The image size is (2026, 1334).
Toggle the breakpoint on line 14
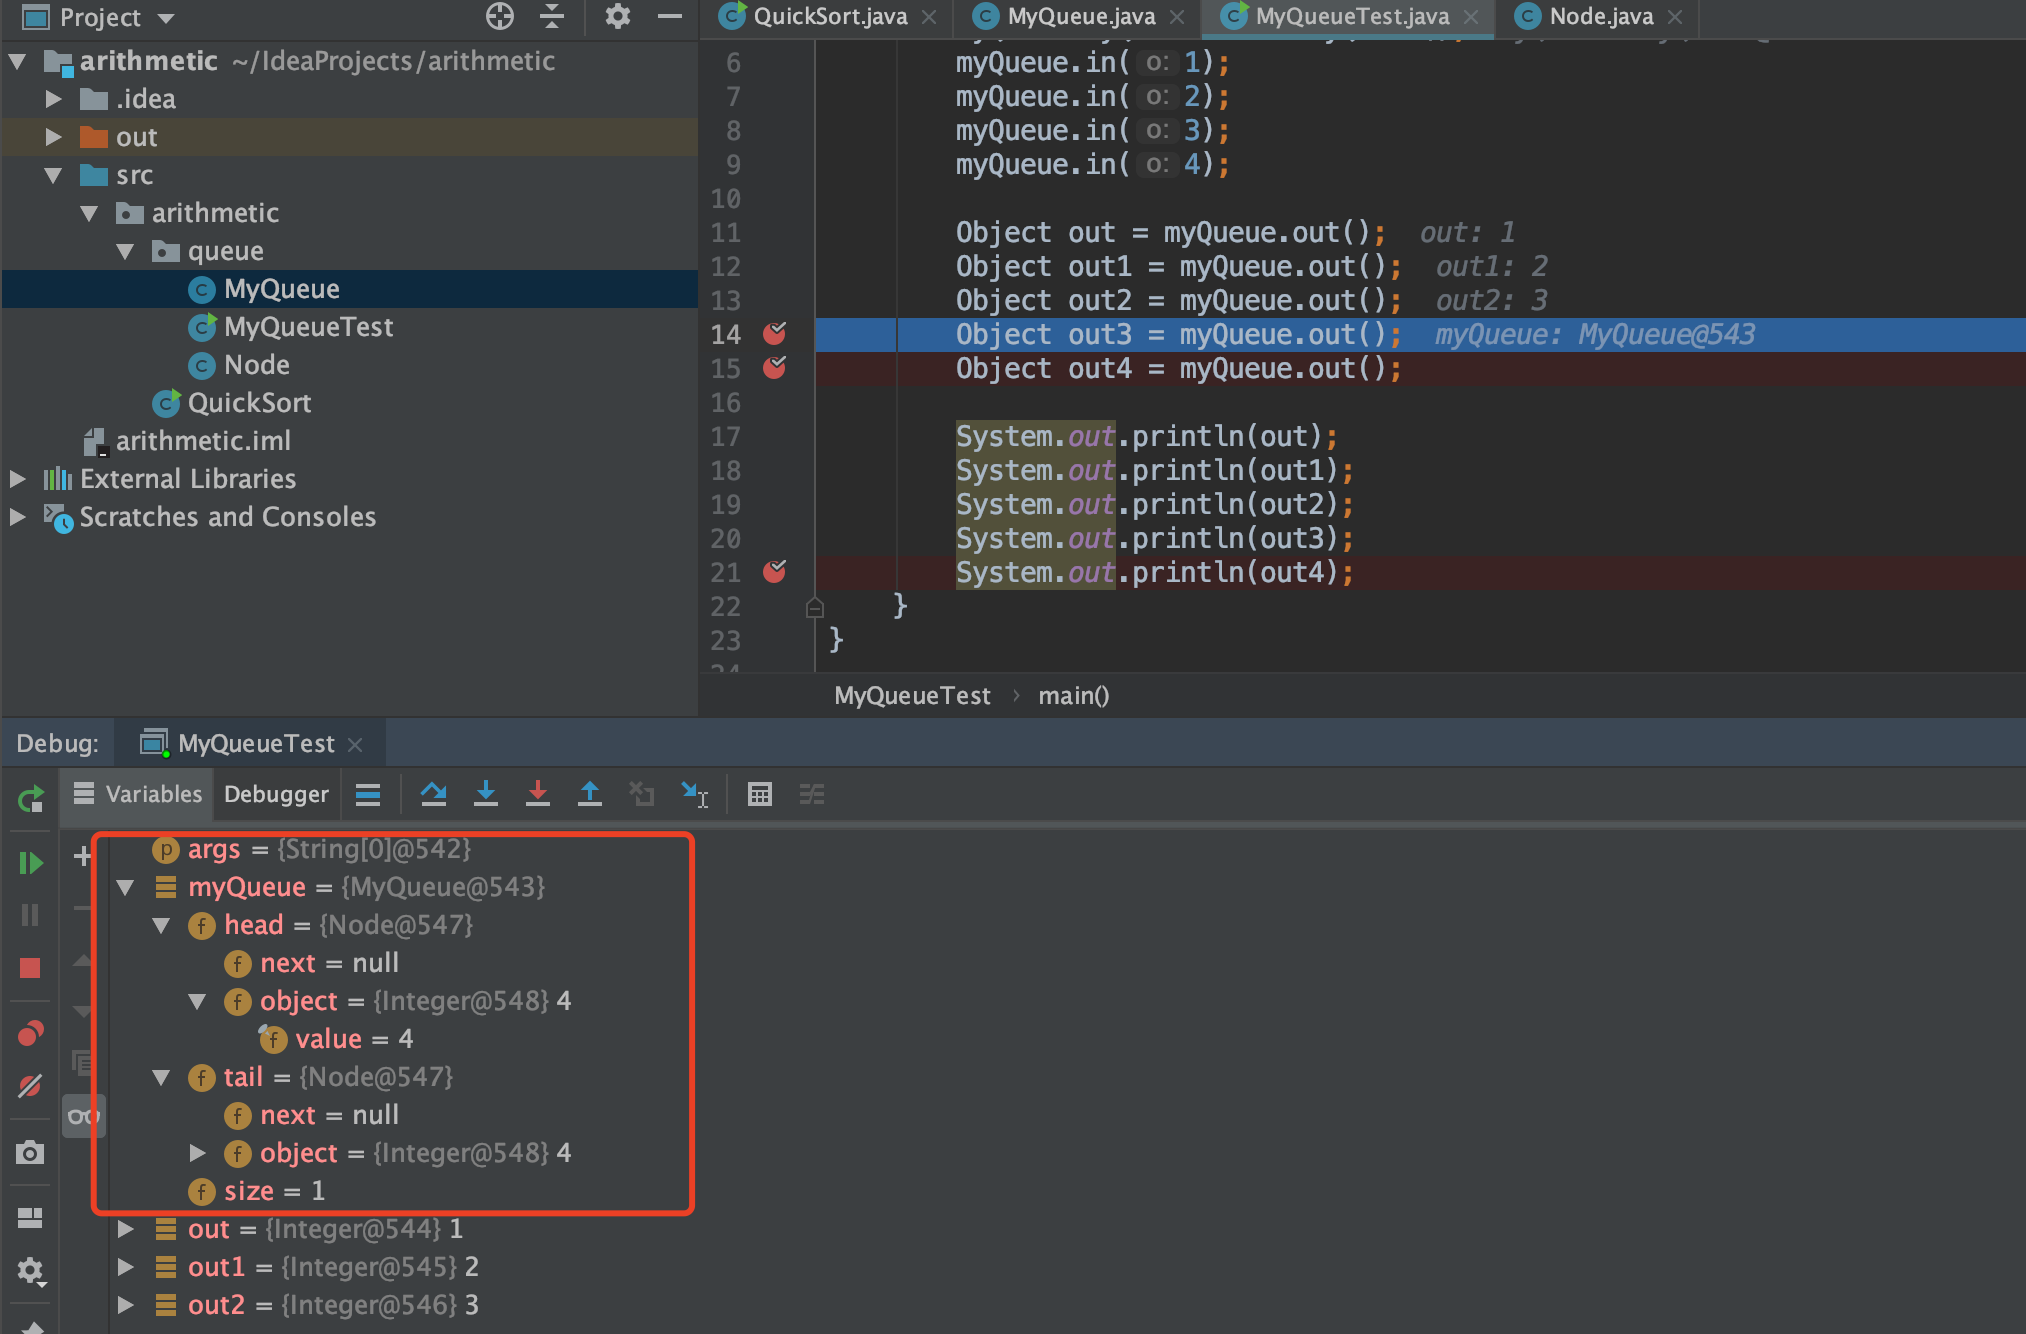pyautogui.click(x=774, y=334)
